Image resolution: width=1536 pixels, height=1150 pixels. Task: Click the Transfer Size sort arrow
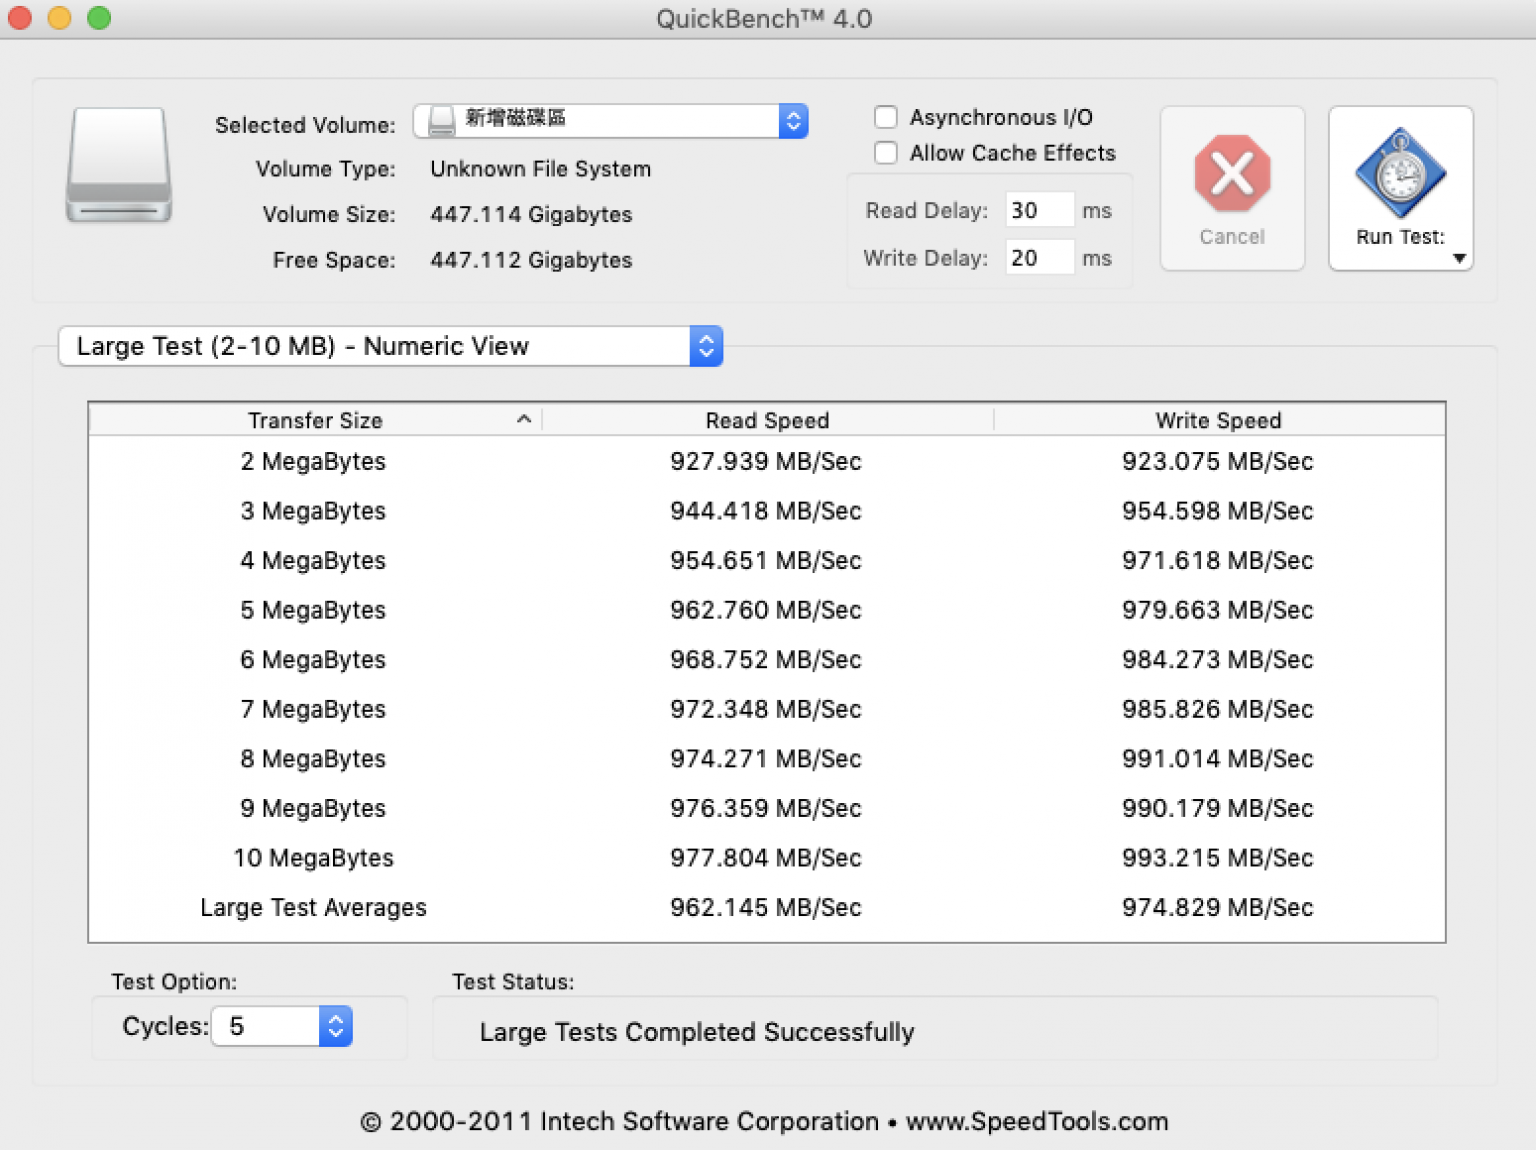click(x=523, y=420)
